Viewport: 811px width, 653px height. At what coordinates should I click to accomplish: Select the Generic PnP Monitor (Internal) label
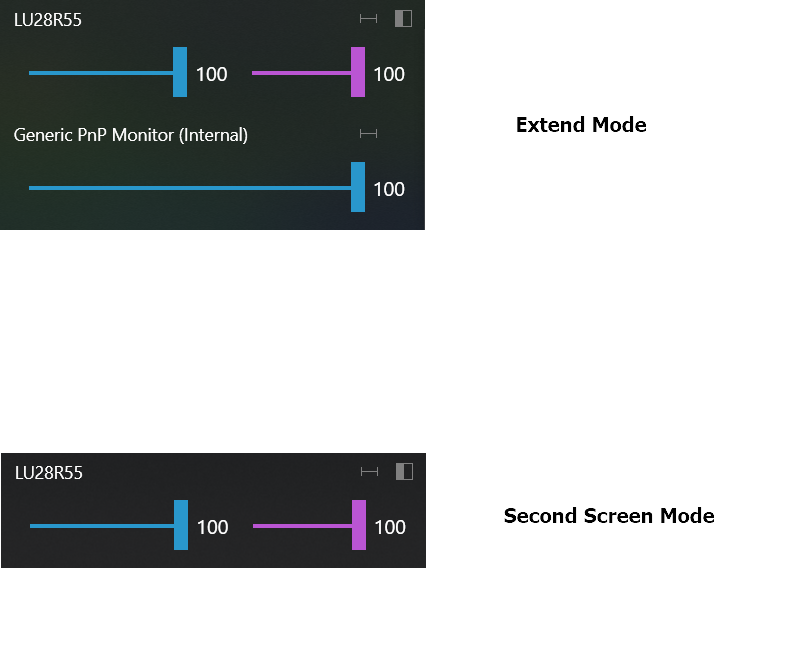pos(130,134)
